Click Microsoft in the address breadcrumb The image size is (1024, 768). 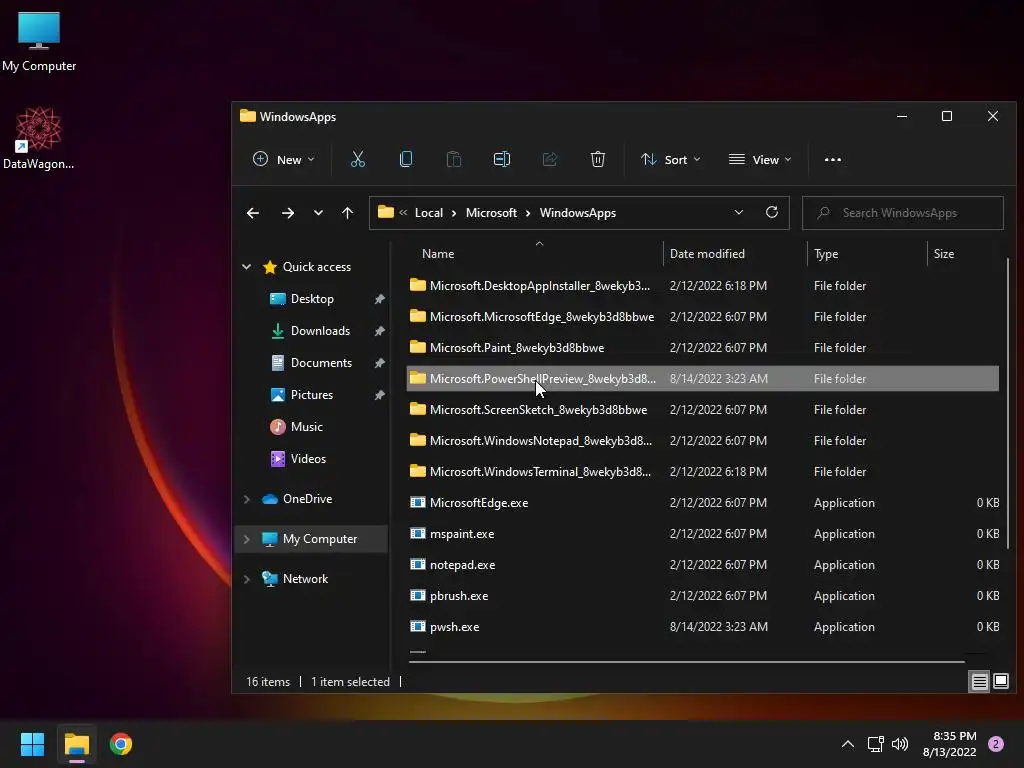coord(491,213)
